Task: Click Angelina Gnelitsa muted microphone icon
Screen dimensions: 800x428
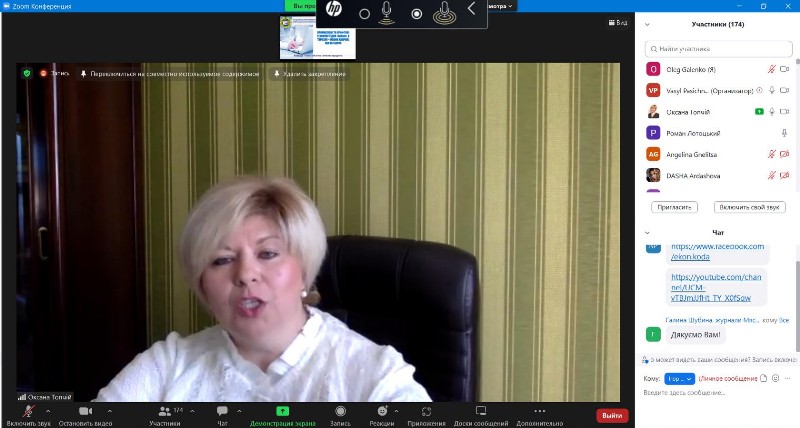Action: pos(771,154)
